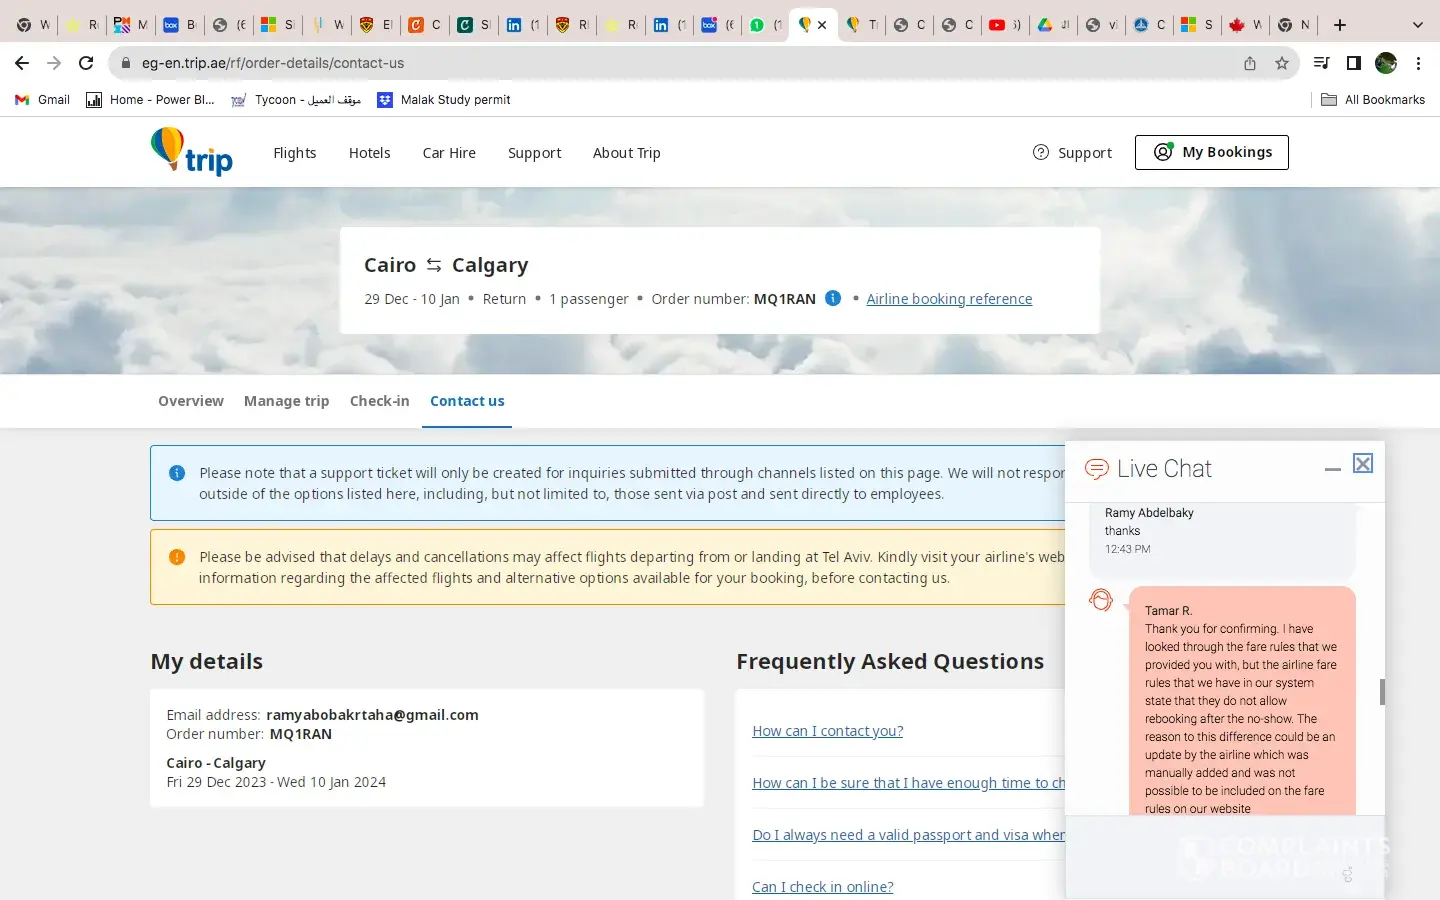Open the 'How can I contact you?' FAQ
This screenshot has height=900, width=1440.
click(x=828, y=731)
